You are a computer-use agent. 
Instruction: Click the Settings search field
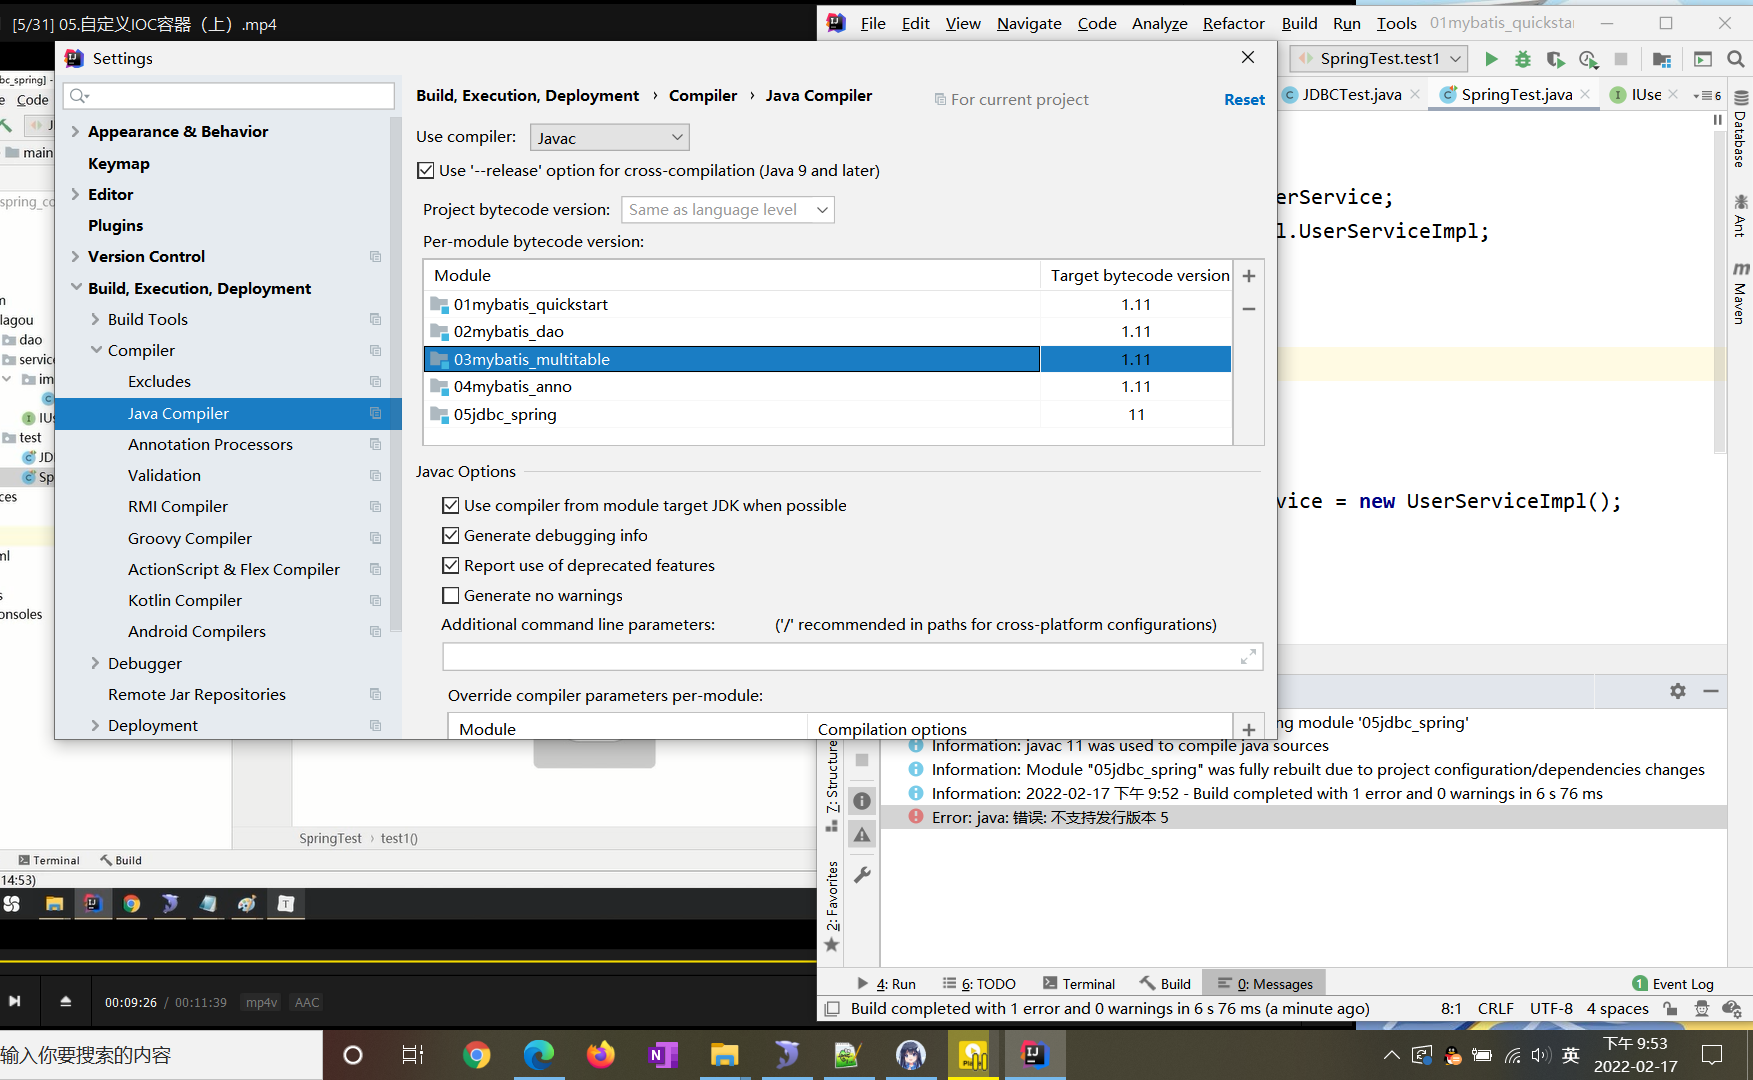tap(229, 96)
